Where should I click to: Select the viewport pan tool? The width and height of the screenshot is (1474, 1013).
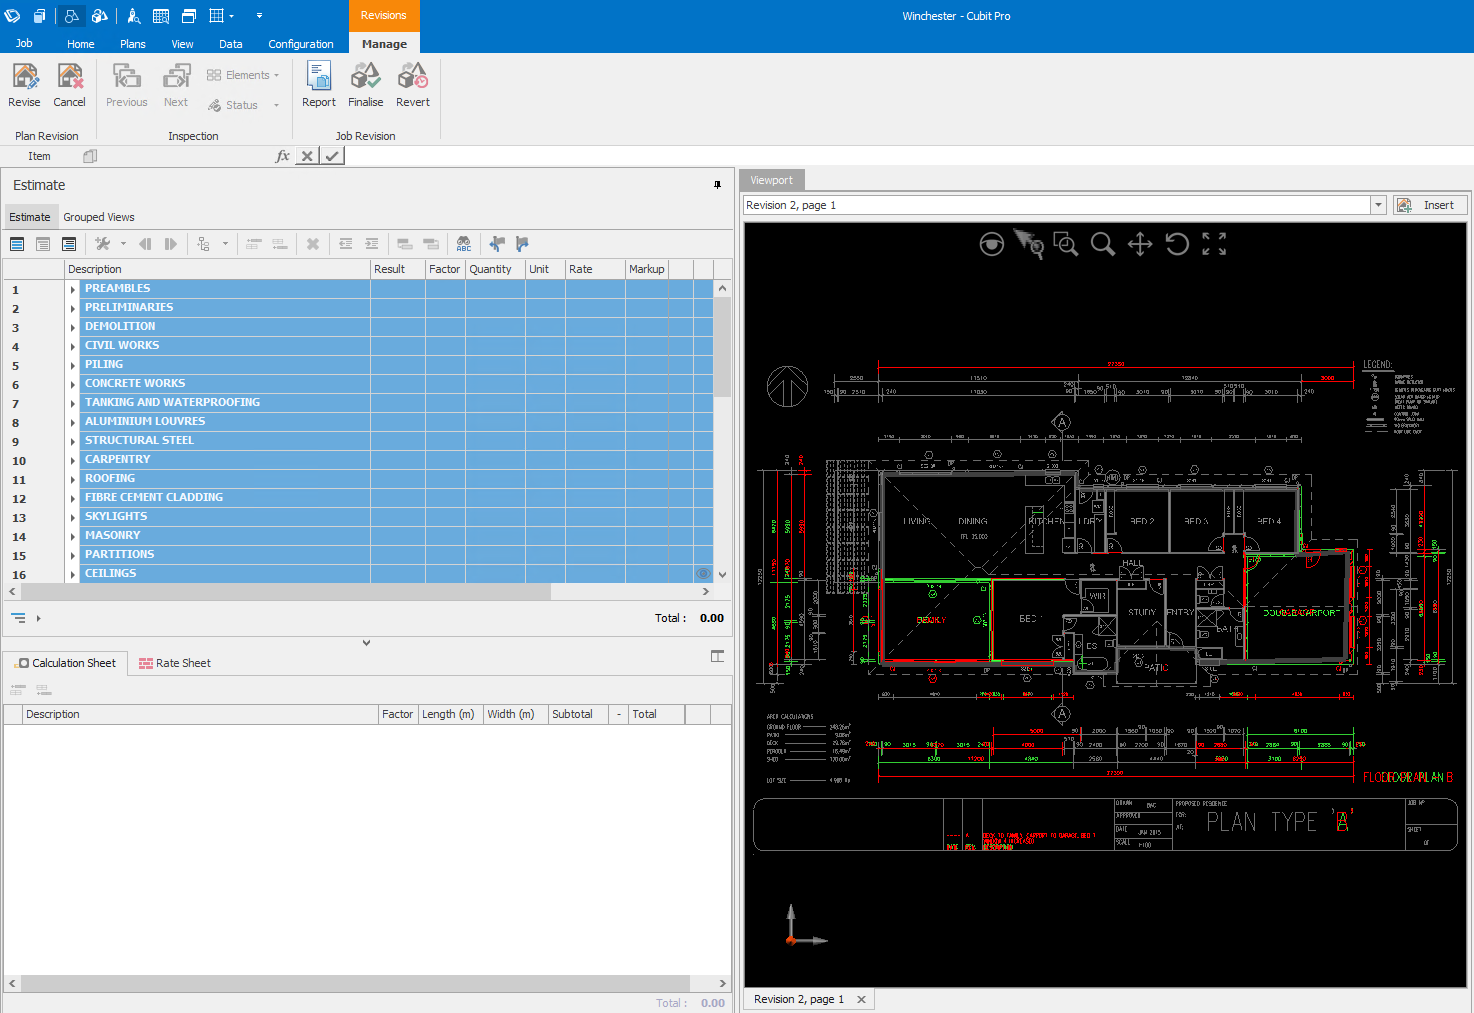(1140, 244)
